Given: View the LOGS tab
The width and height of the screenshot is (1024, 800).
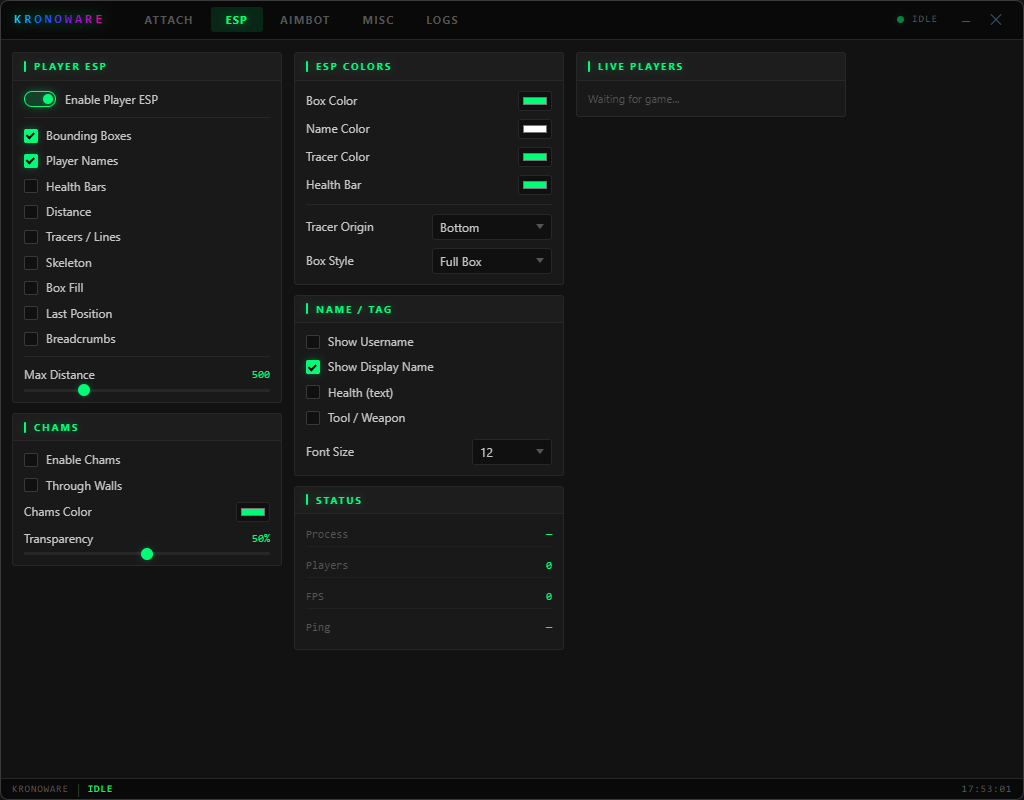Looking at the screenshot, I should tap(442, 20).
